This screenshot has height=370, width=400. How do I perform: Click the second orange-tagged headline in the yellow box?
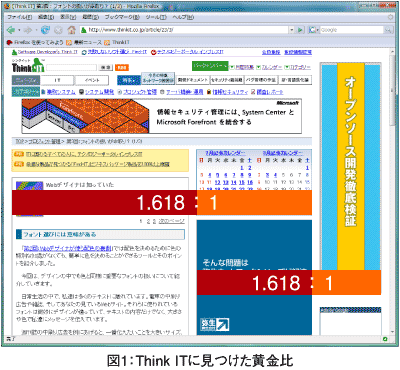(98, 164)
